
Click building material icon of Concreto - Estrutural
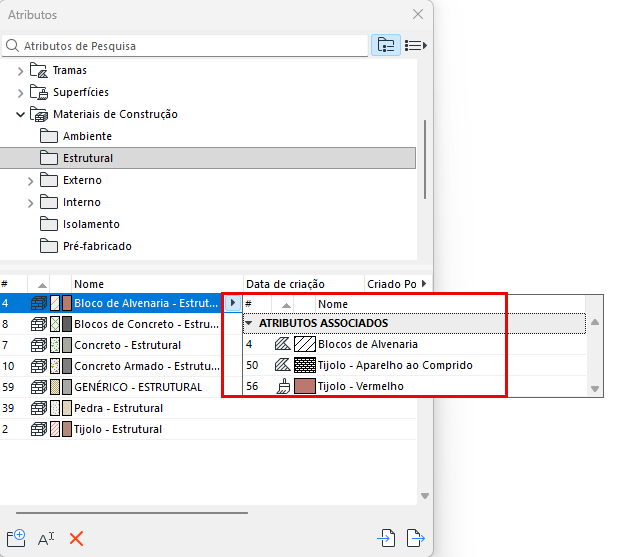pyautogui.click(x=39, y=345)
